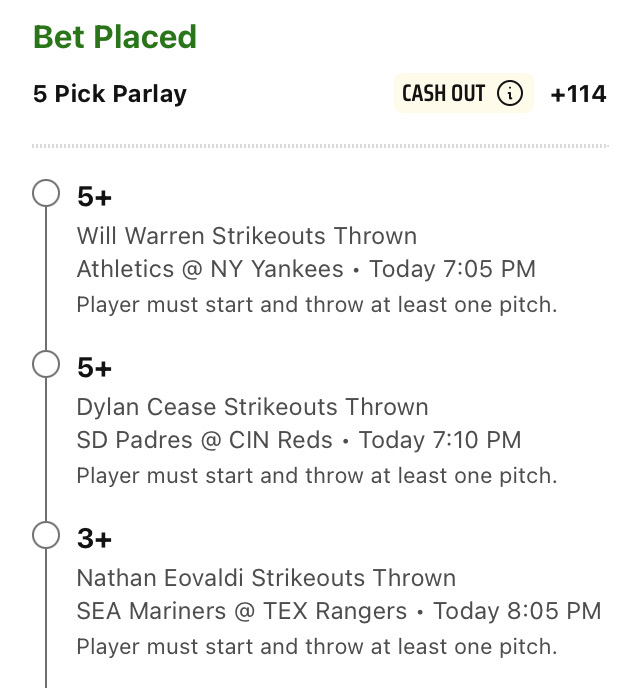
Task: Tap the Nathan Eovaldi leg status circle
Action: click(46, 535)
